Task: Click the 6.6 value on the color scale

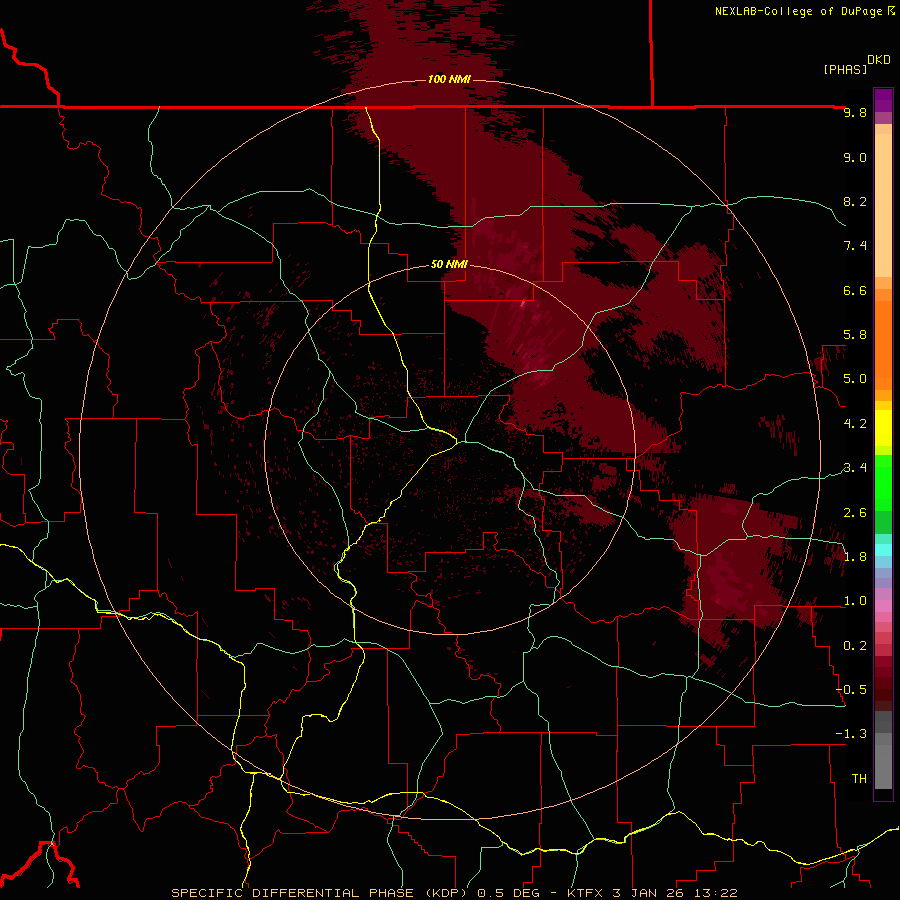Action: click(x=855, y=291)
